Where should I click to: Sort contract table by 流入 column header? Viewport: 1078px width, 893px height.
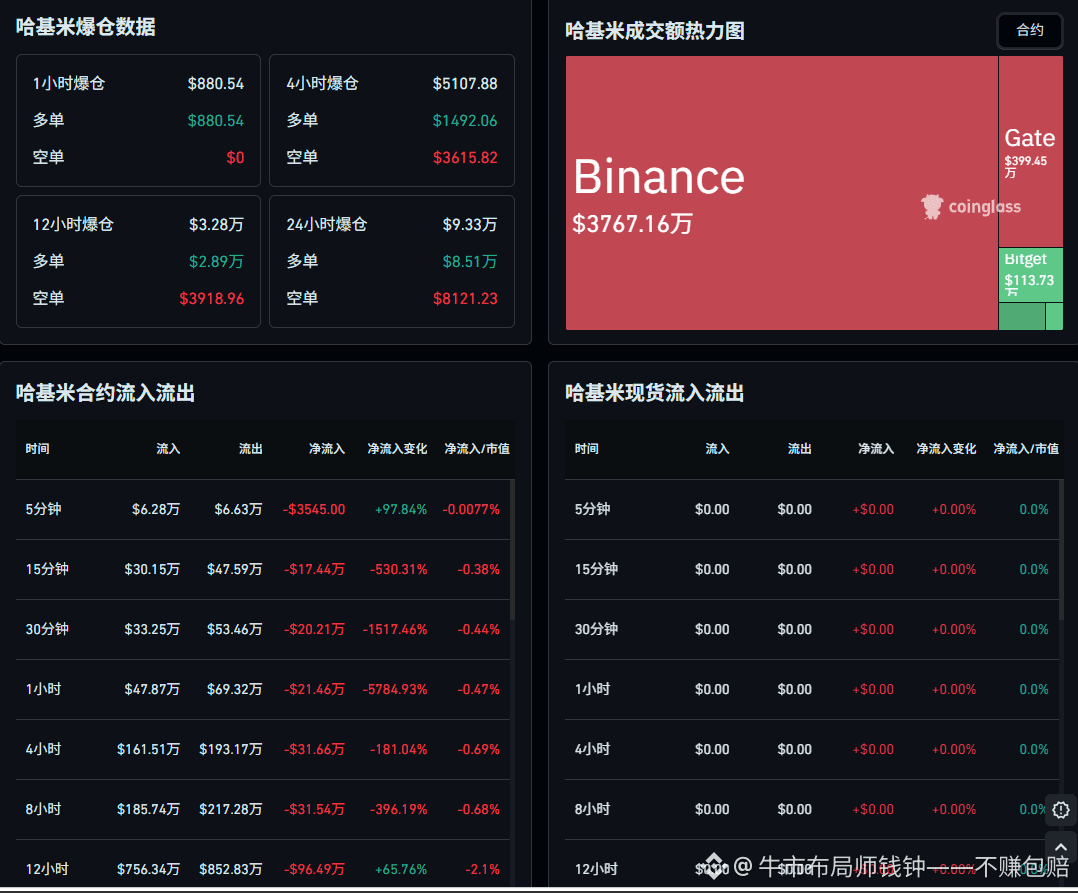pyautogui.click(x=168, y=449)
